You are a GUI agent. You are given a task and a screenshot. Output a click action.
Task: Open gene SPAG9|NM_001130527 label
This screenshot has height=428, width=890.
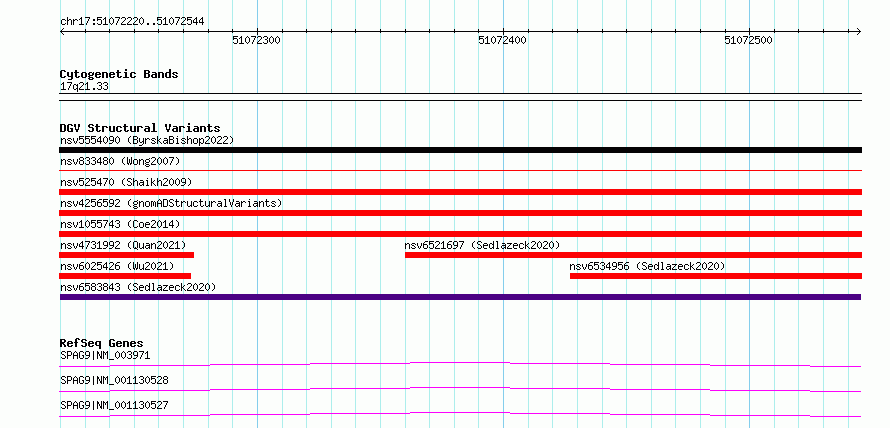114,405
